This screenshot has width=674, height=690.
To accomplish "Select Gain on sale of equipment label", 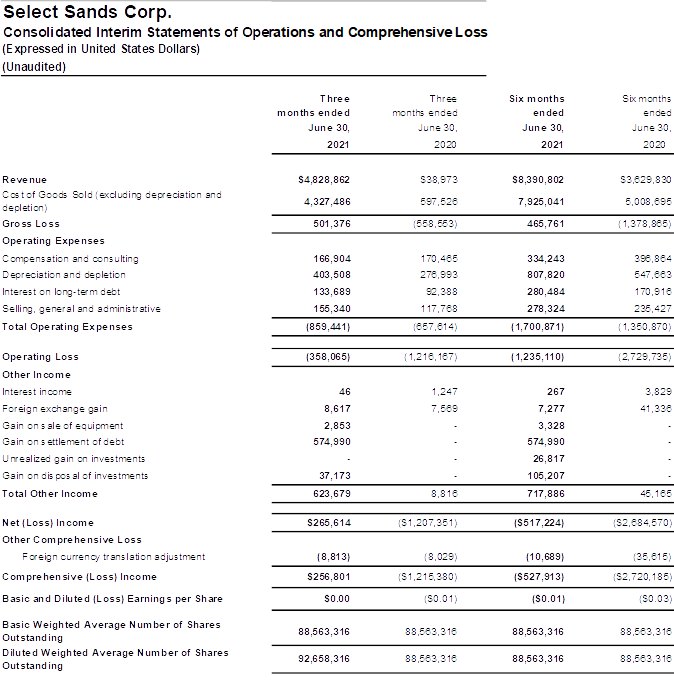I will click(x=63, y=426).
